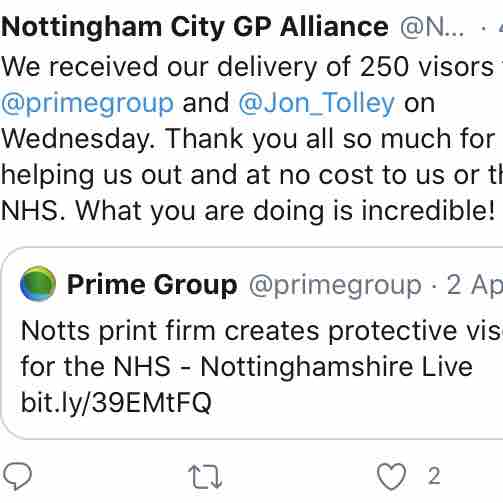Open the @Jon_Tolley mention link
This screenshot has height=503, width=503.
(x=317, y=103)
